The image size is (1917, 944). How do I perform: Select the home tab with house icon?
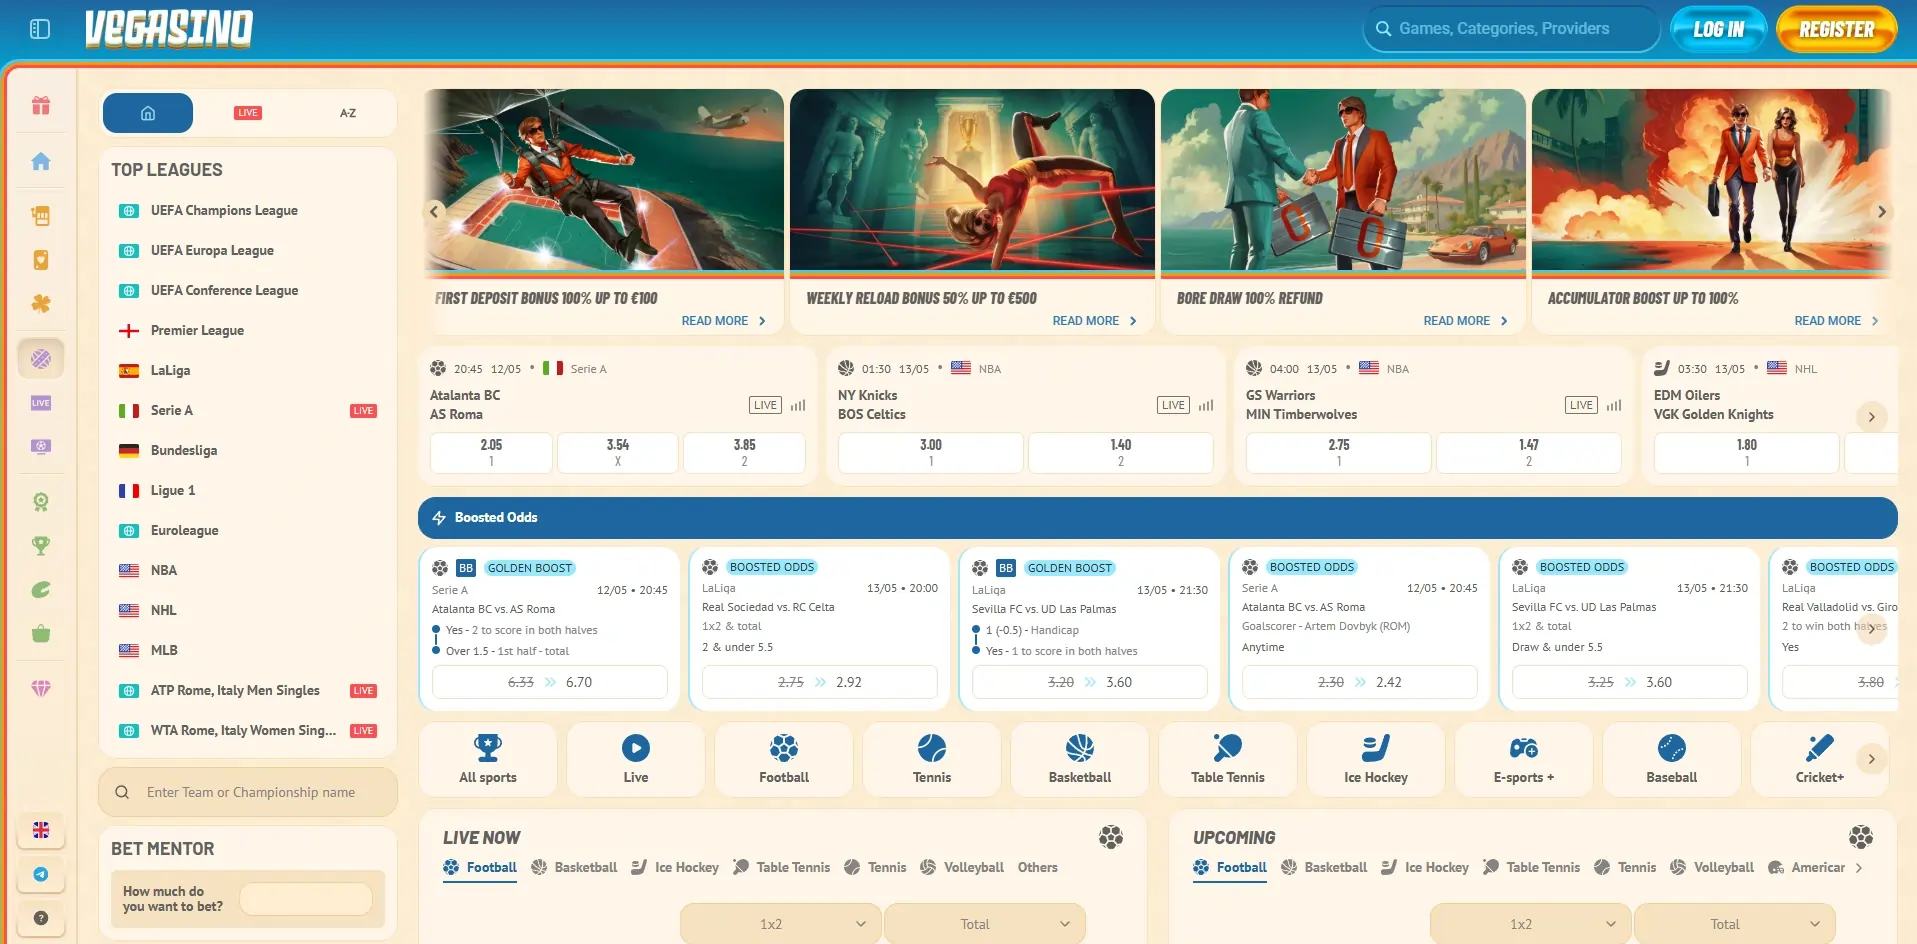148,113
